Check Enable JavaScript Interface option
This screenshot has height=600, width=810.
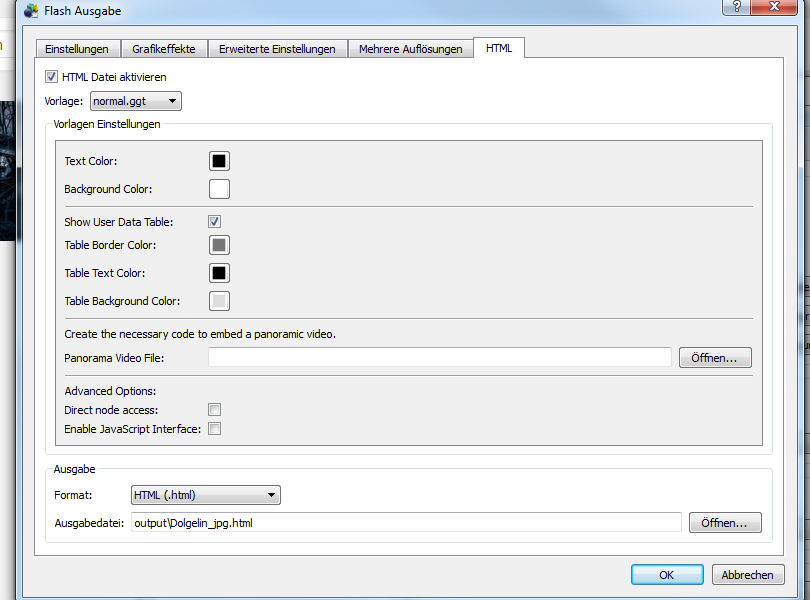tap(214, 429)
